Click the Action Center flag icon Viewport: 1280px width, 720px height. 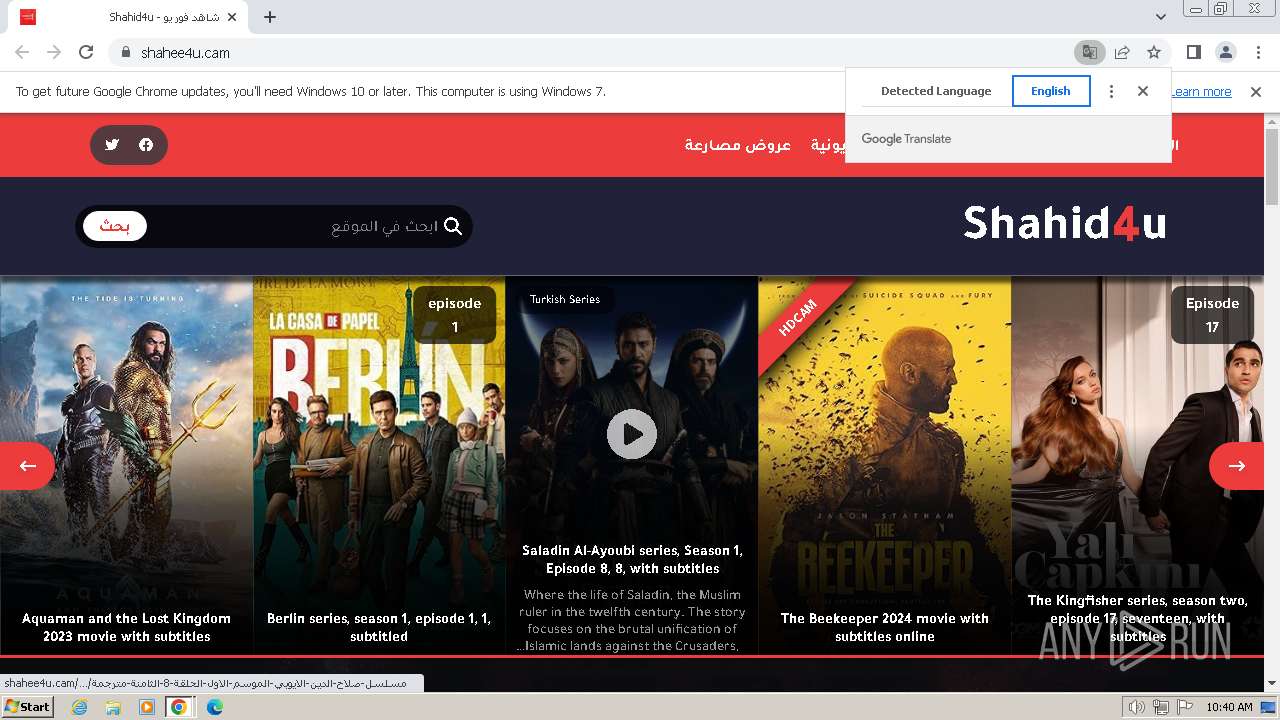tap(1185, 707)
